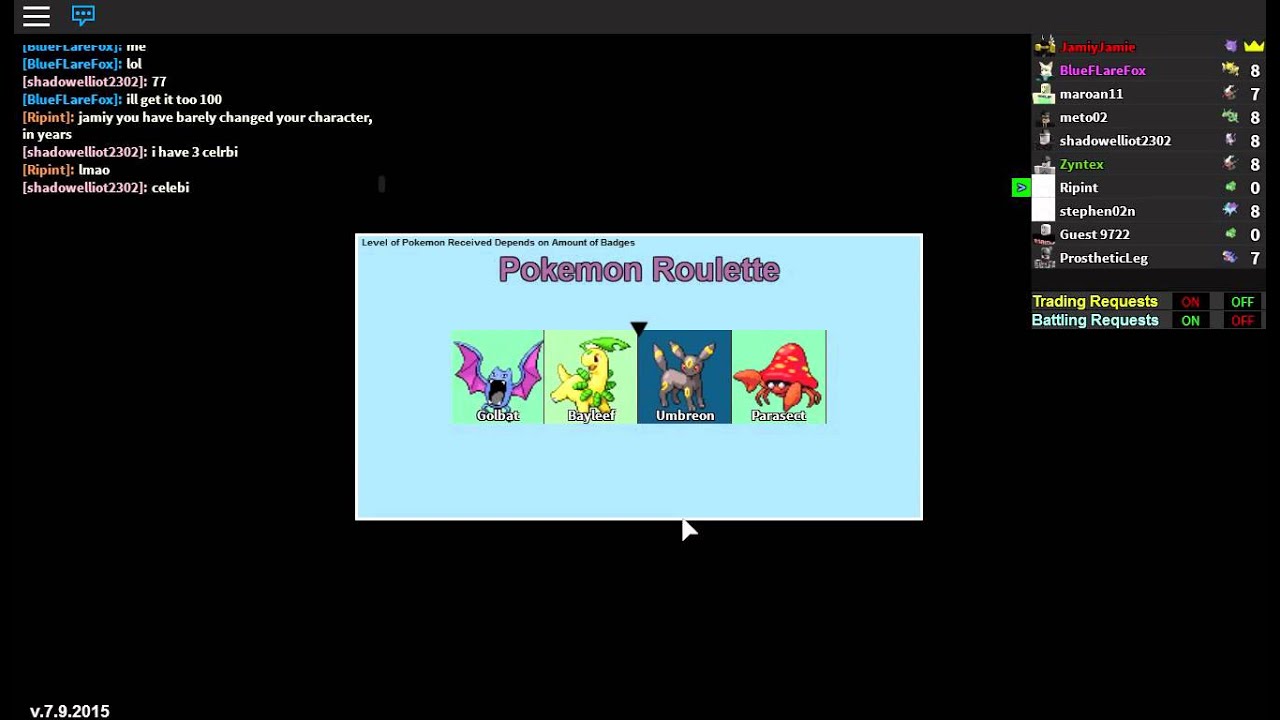Click chat message 'ill get it too 100'
The image size is (1280, 720).
(x=174, y=99)
